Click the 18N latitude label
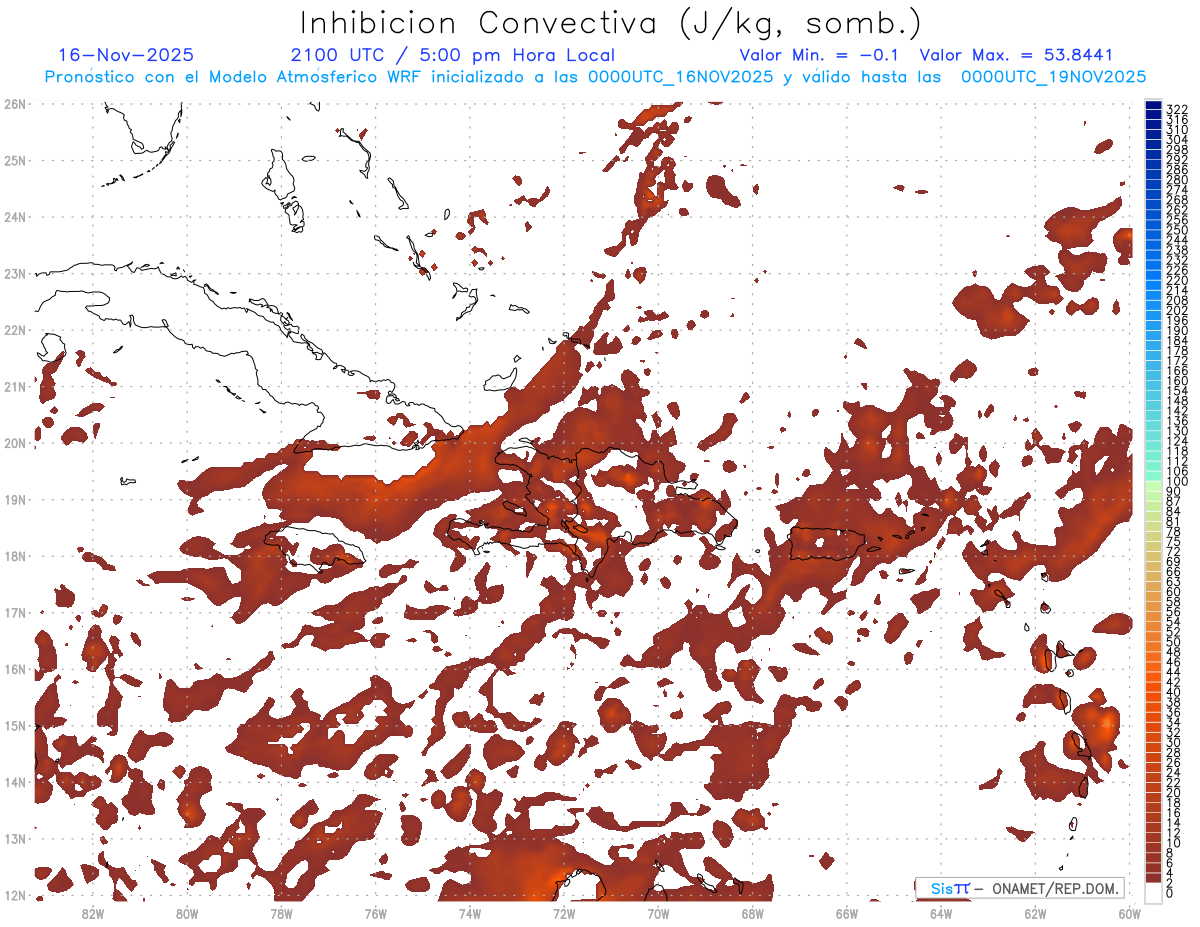The height and width of the screenshot is (927, 1200). pos(15,556)
